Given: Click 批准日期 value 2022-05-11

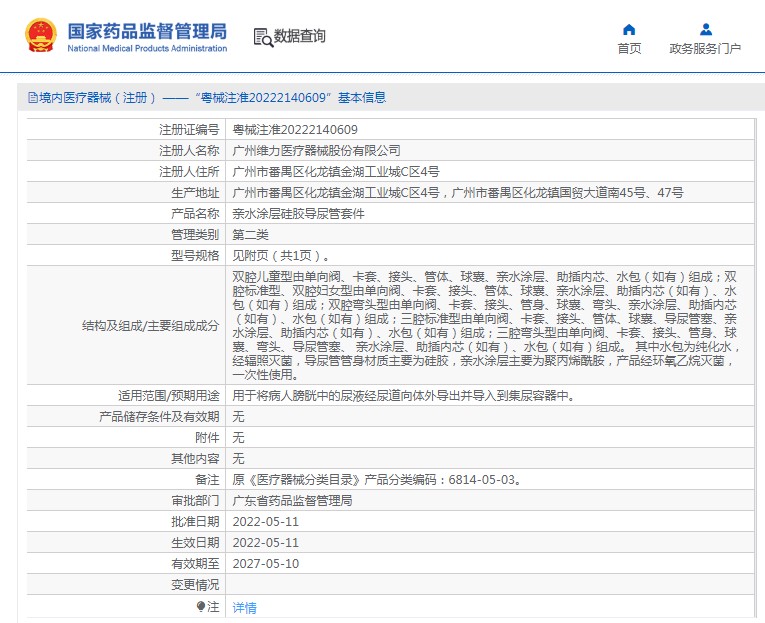Looking at the screenshot, I should tap(265, 522).
